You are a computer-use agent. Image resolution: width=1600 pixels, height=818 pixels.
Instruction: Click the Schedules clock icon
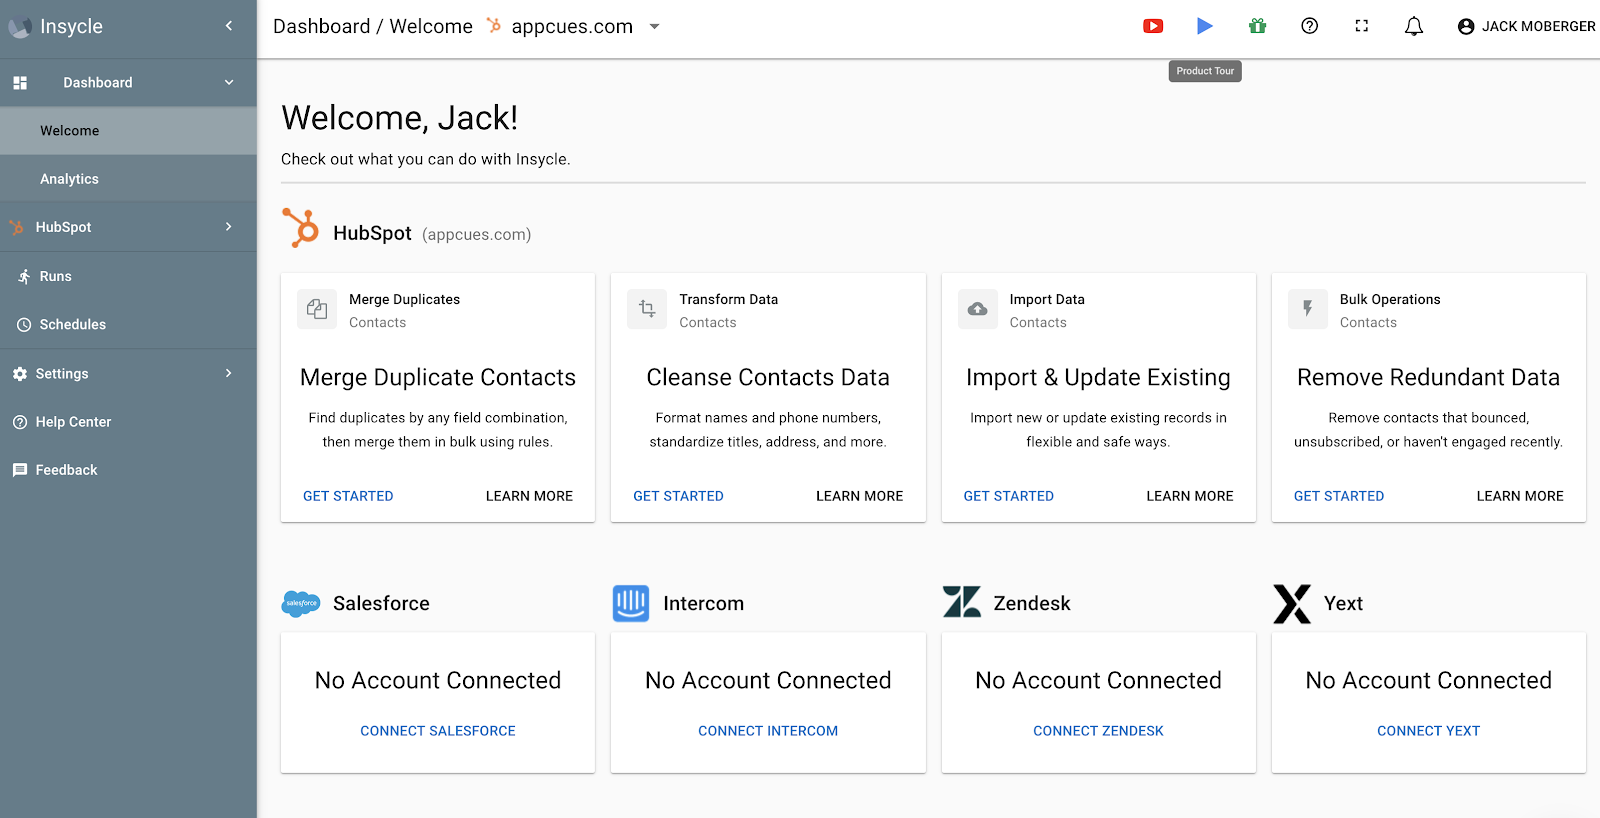24,324
